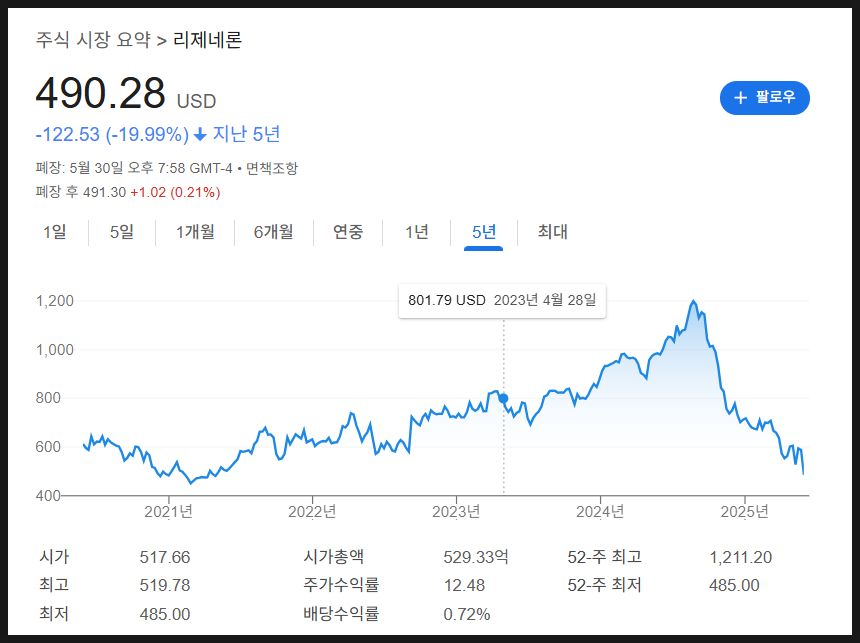Switch to the 1개월 range tab
The image size is (860, 643).
195,232
